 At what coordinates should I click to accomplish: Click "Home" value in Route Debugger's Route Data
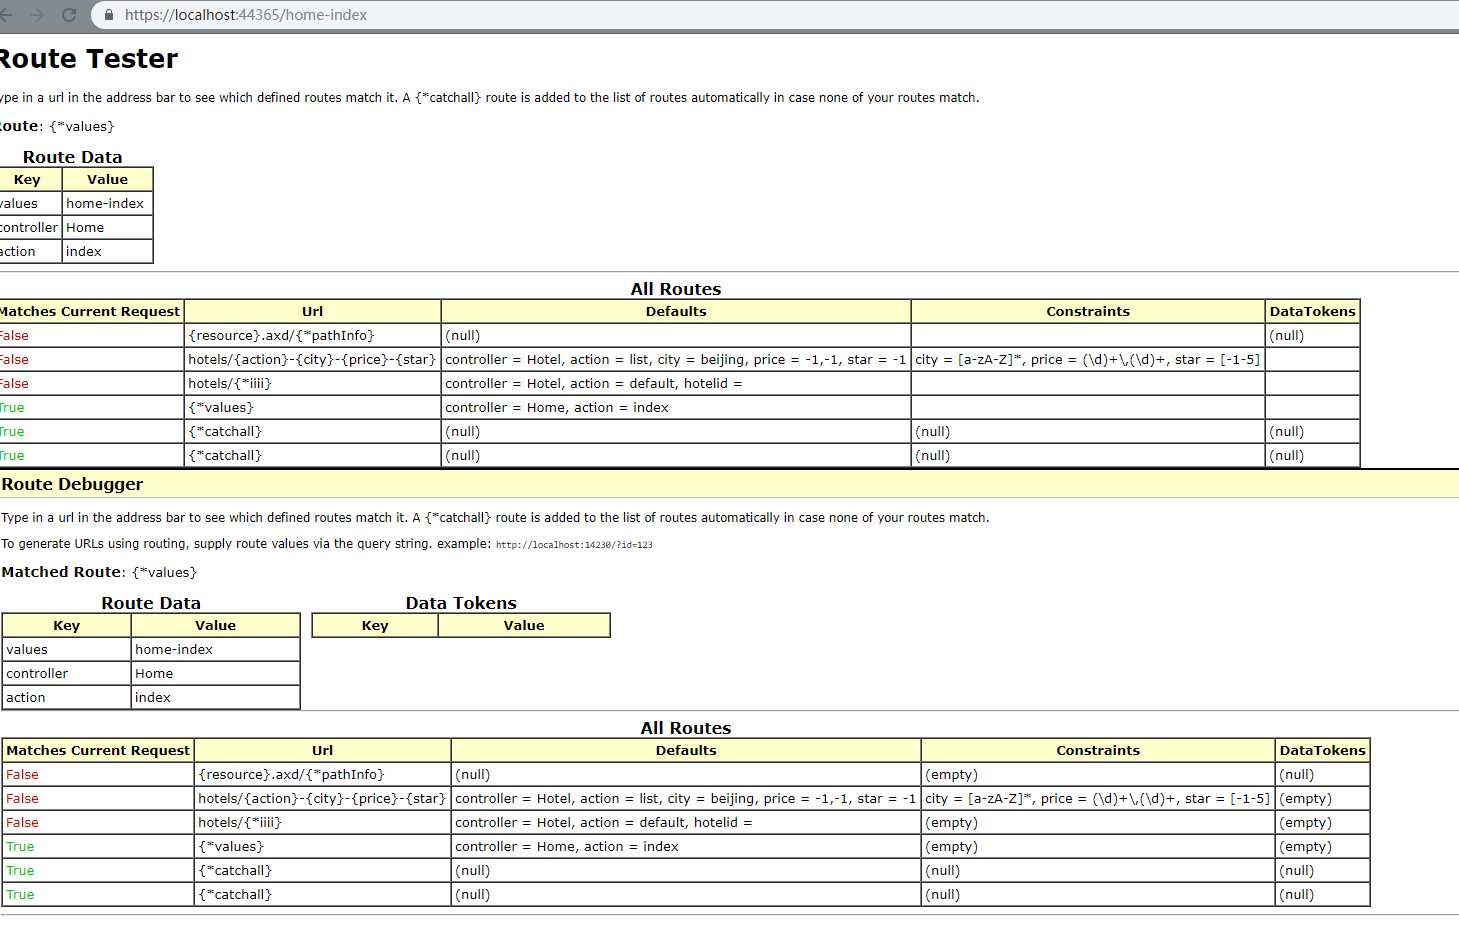pyautogui.click(x=154, y=673)
